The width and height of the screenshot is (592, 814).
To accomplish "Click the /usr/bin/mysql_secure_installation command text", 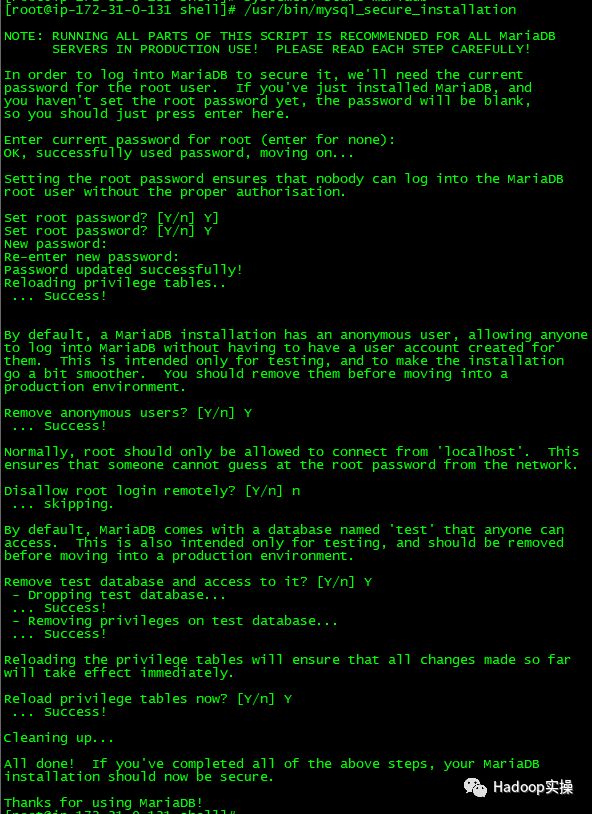I will pos(380,10).
